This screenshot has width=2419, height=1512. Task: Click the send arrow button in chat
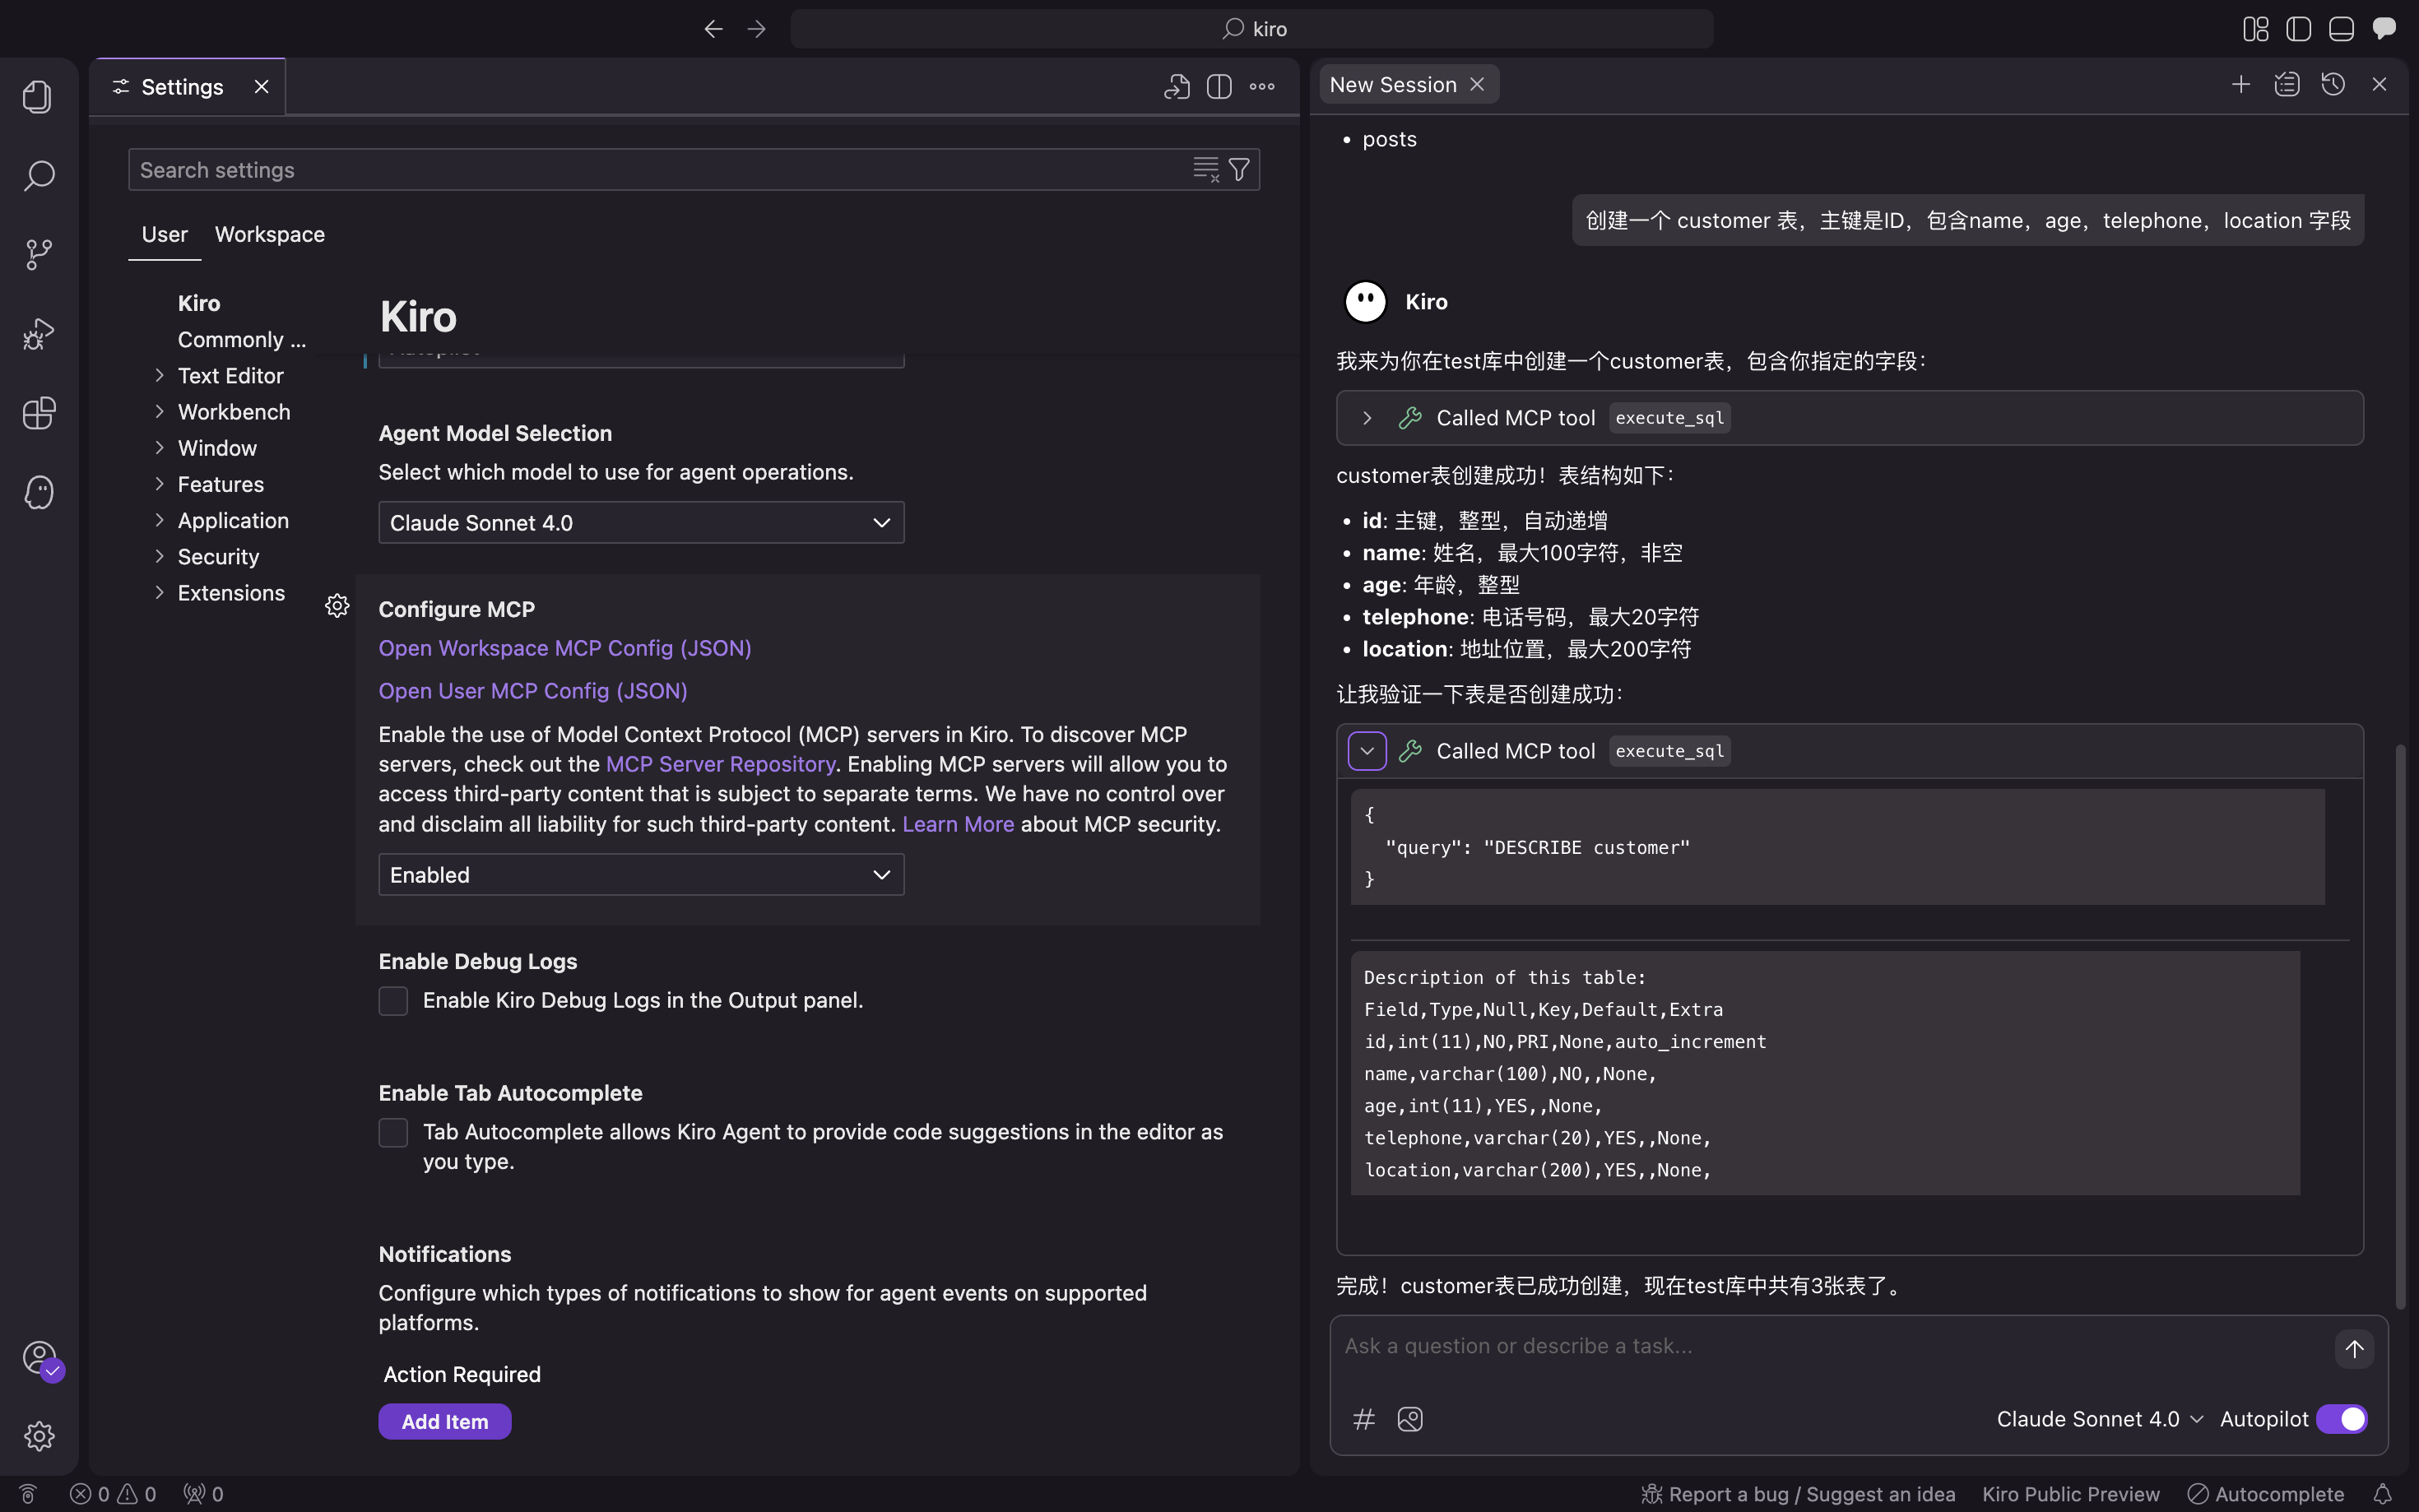tap(2354, 1348)
